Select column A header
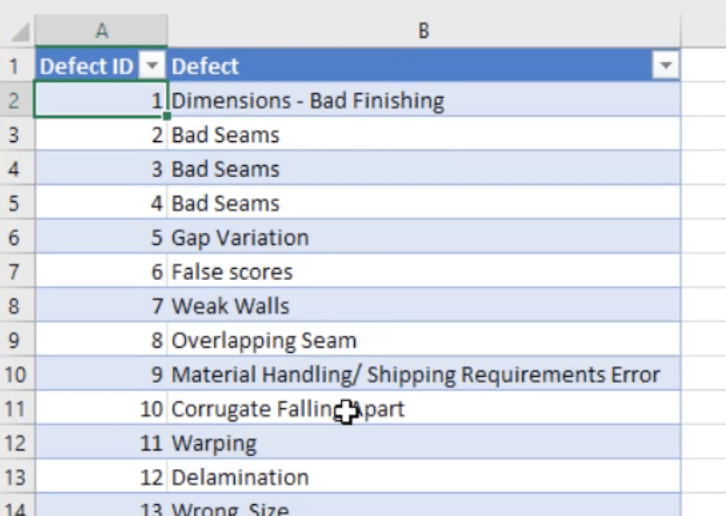Screen dimensions: 726x516 (x=101, y=31)
